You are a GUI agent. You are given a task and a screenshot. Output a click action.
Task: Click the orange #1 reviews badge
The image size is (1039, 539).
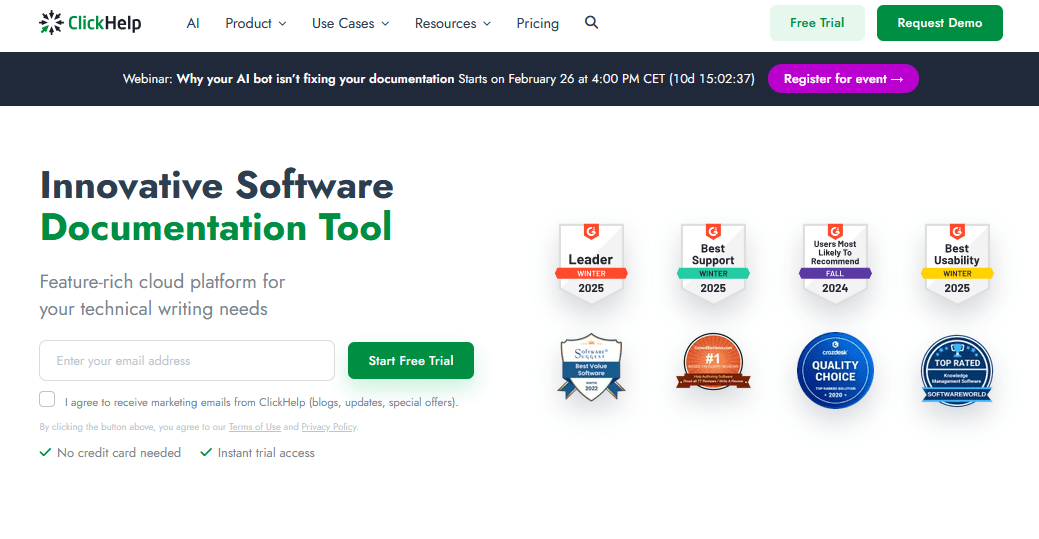(x=713, y=361)
